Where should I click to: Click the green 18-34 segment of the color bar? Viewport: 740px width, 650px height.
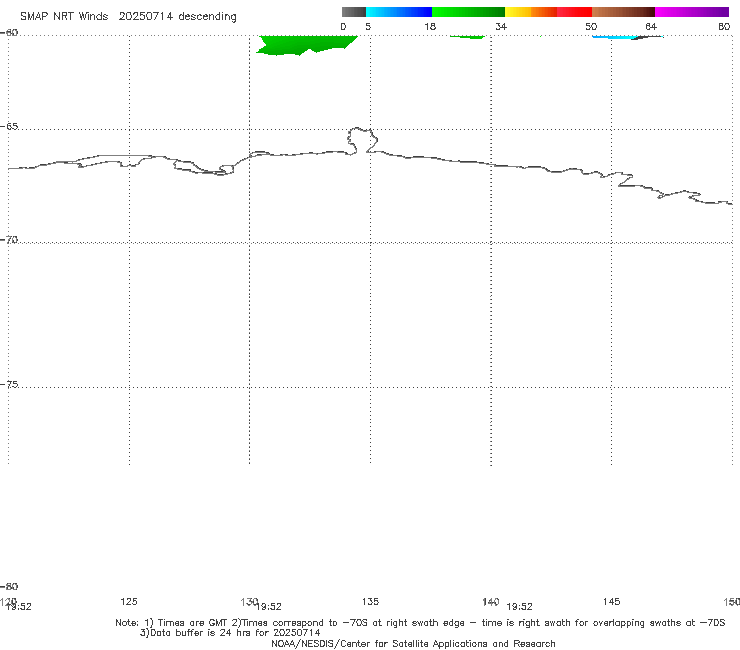[x=469, y=12]
